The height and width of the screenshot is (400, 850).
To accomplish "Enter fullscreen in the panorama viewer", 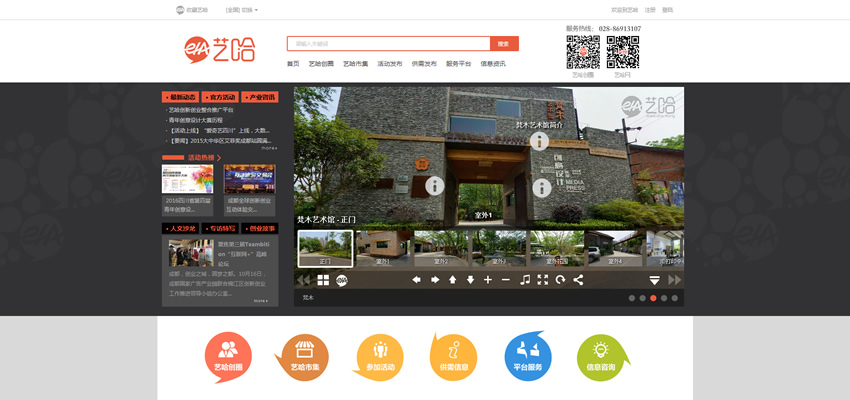I will pyautogui.click(x=543, y=280).
